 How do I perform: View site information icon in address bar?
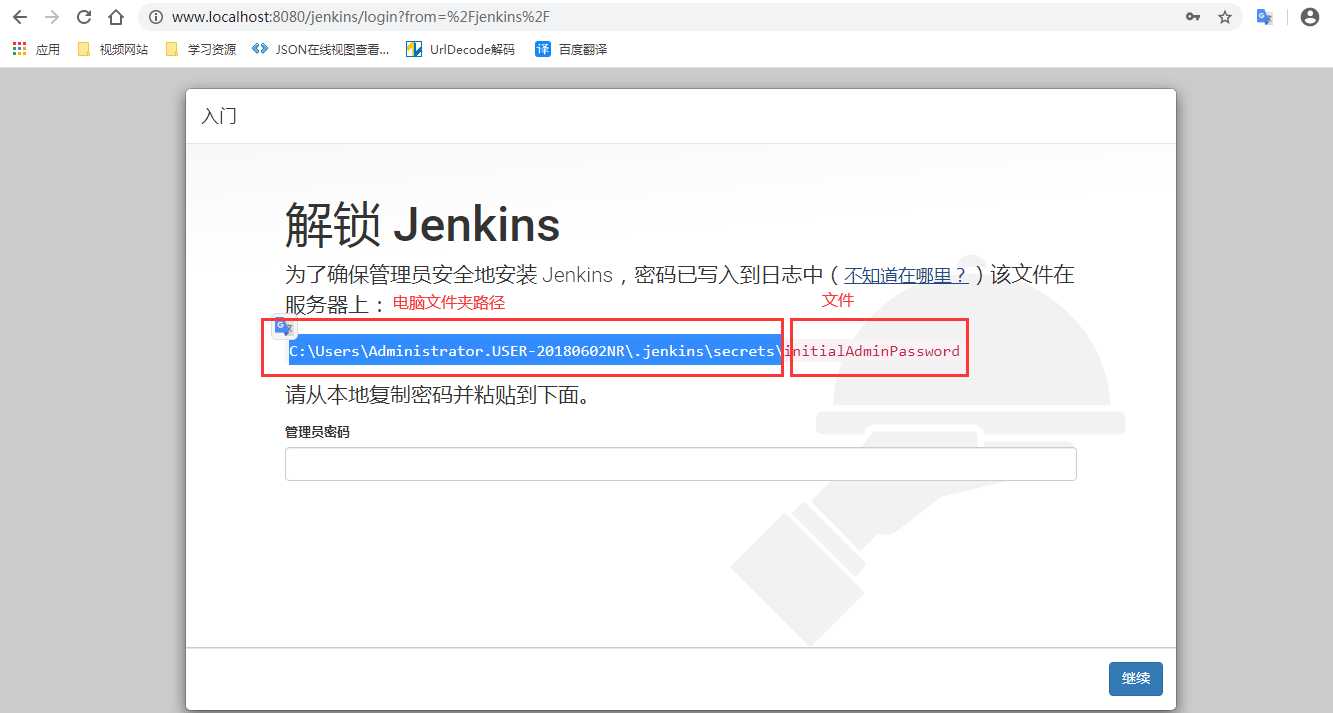[x=155, y=17]
